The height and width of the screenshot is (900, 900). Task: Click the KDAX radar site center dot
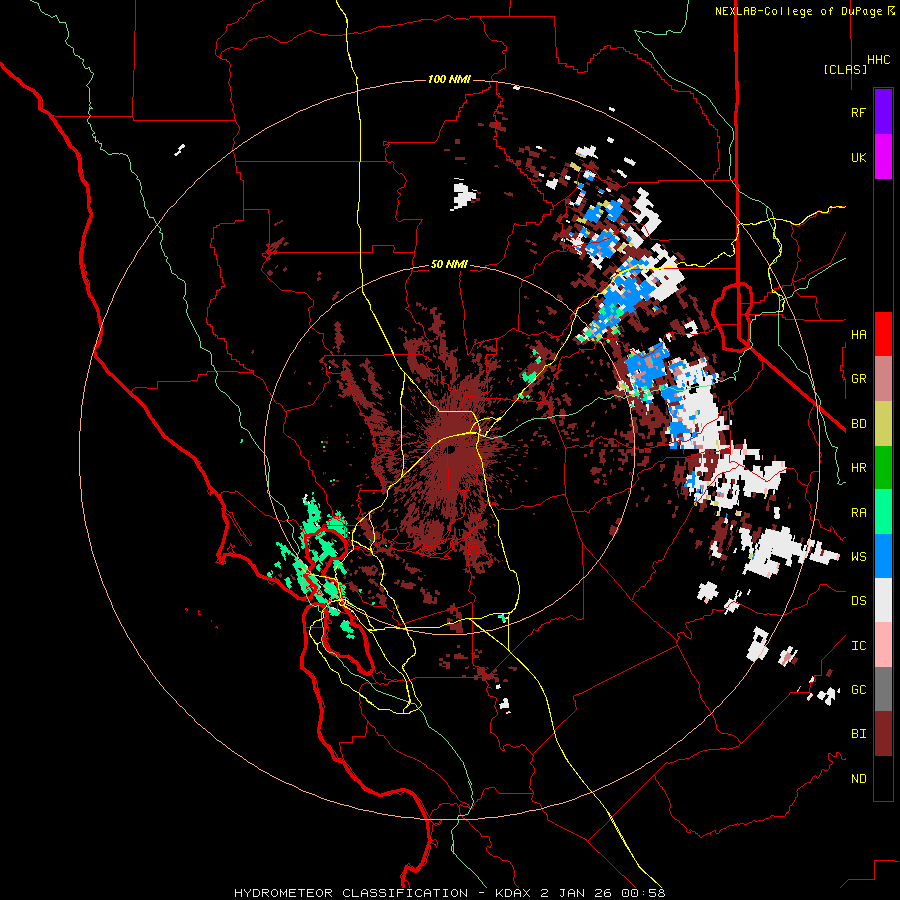[452, 451]
